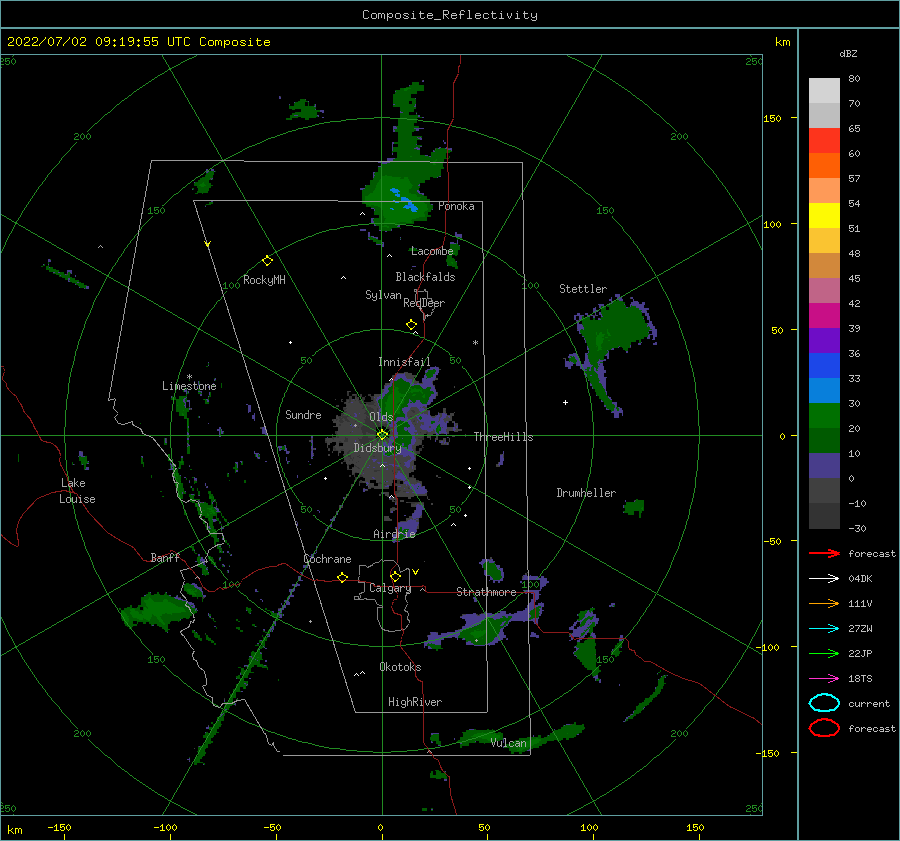Screen dimensions: 900x841
Task: Click the light blue swatch in dBZ scale
Action: pos(824,390)
